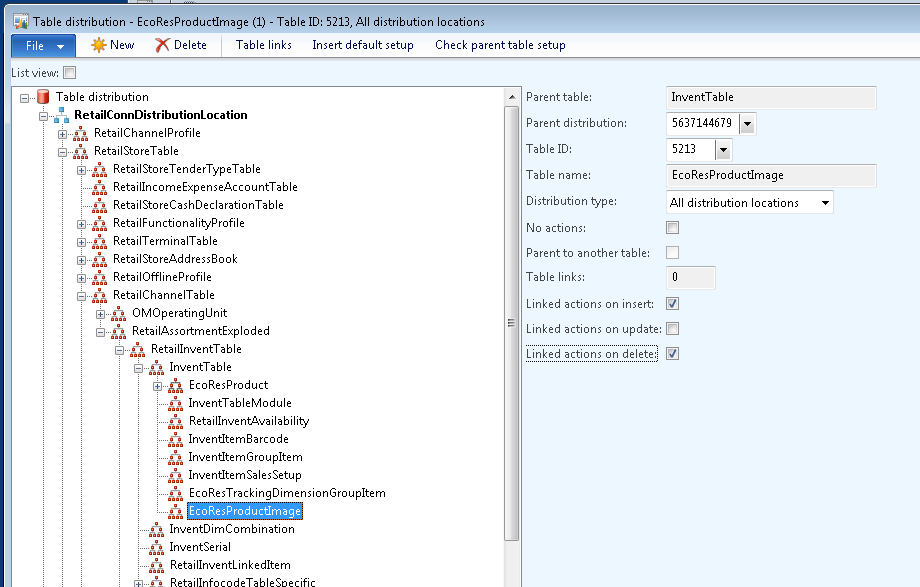
Task: Click the Parent table field InventTable
Action: coord(771,97)
